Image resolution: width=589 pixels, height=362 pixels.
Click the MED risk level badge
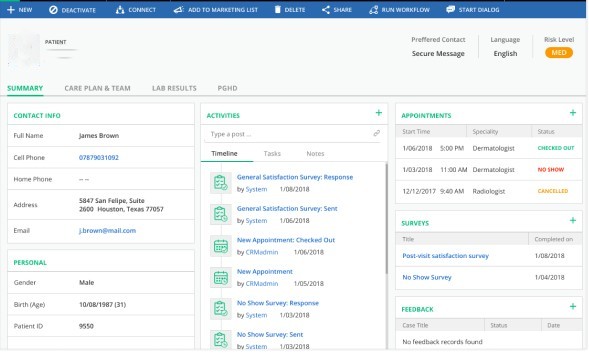click(x=559, y=53)
